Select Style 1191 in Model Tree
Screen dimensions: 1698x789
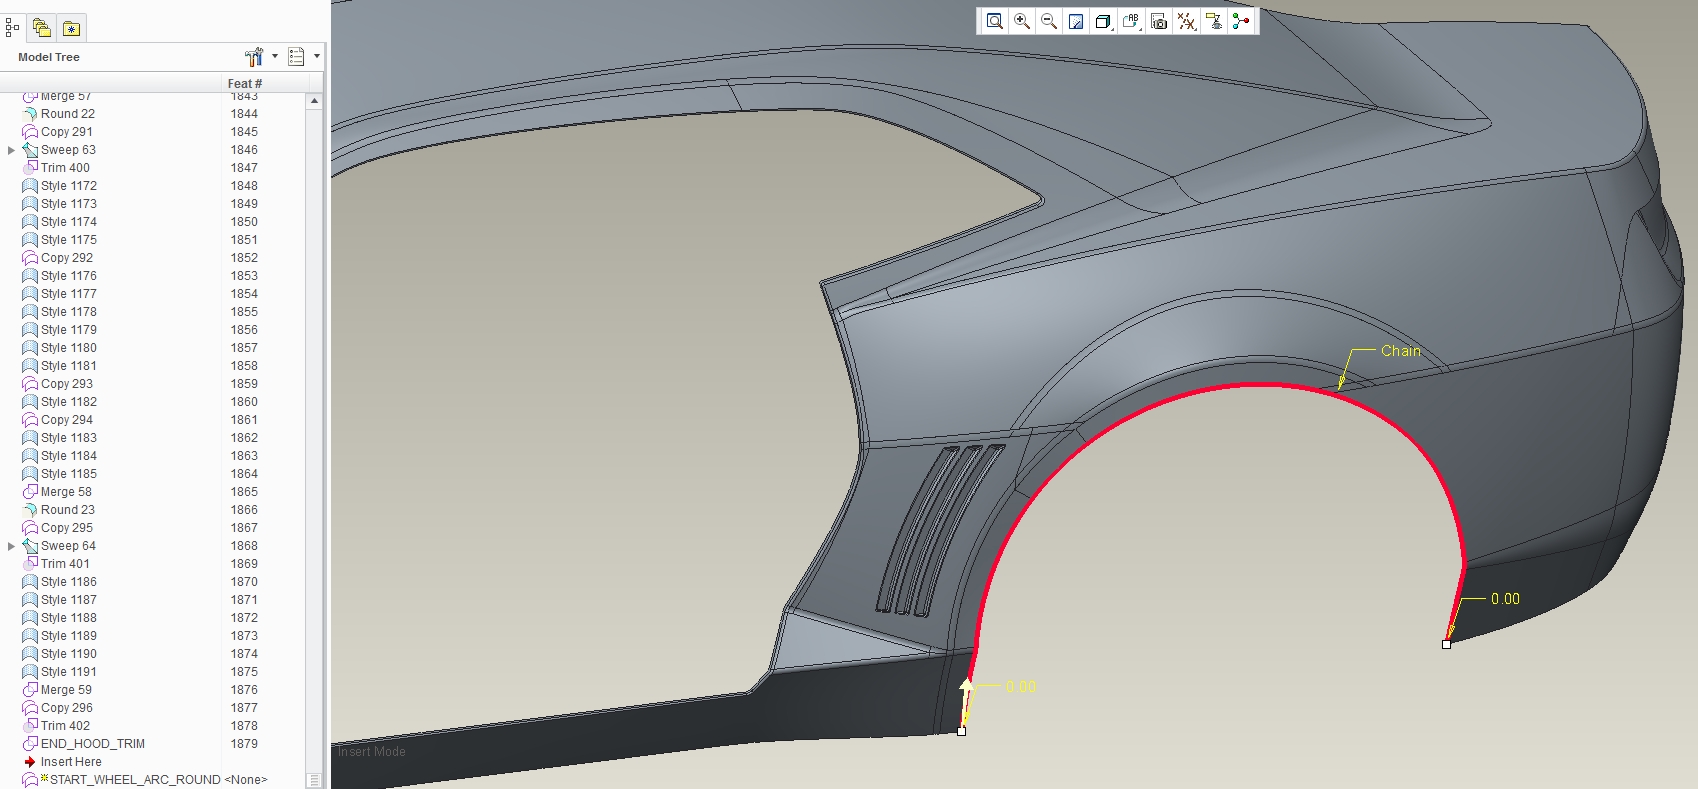click(x=69, y=672)
